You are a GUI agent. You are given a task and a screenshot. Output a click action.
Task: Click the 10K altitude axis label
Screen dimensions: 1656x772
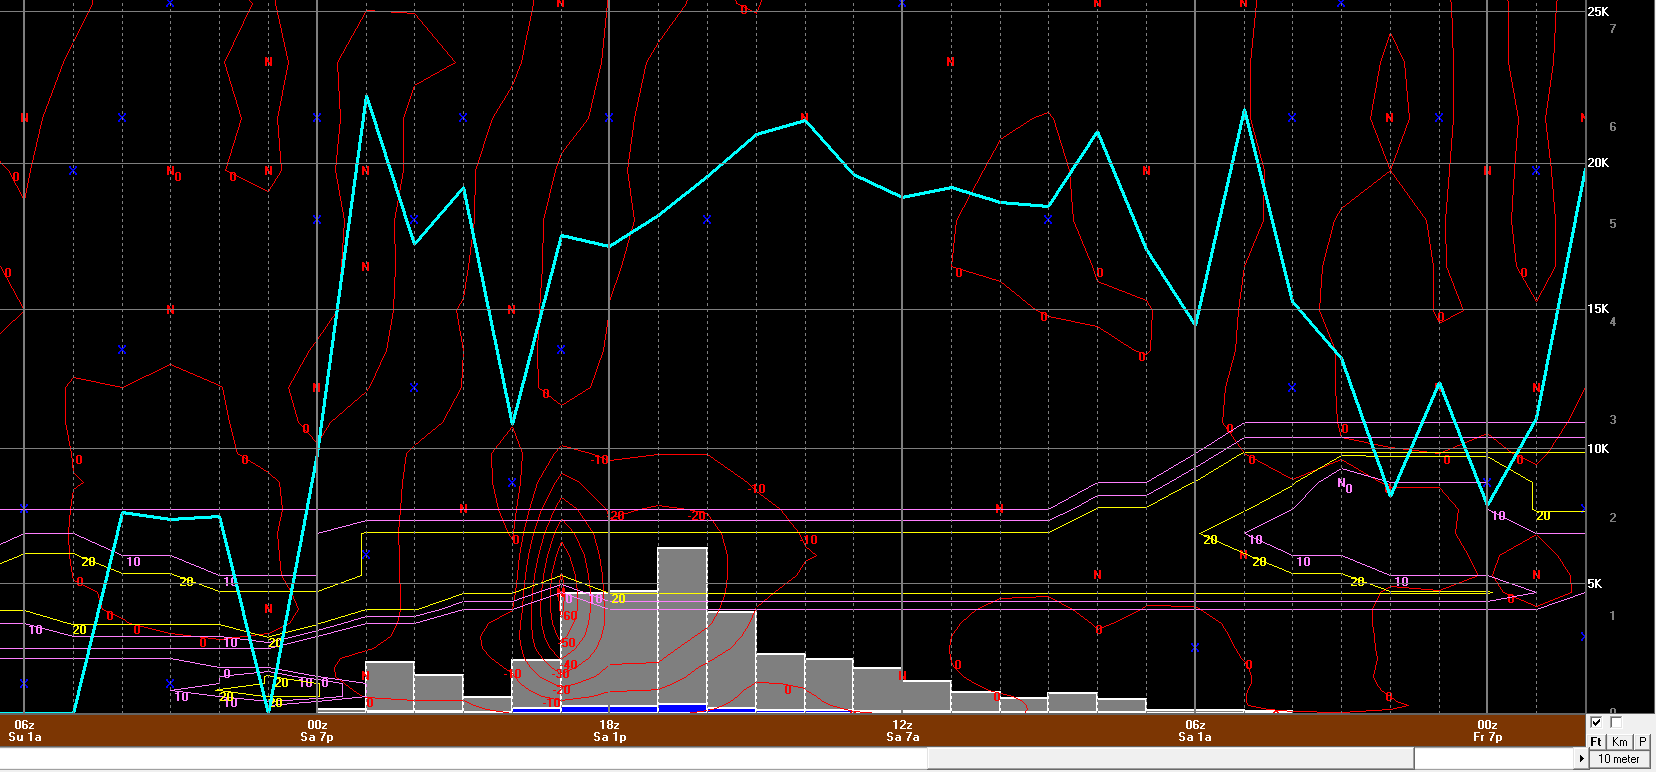point(1598,449)
